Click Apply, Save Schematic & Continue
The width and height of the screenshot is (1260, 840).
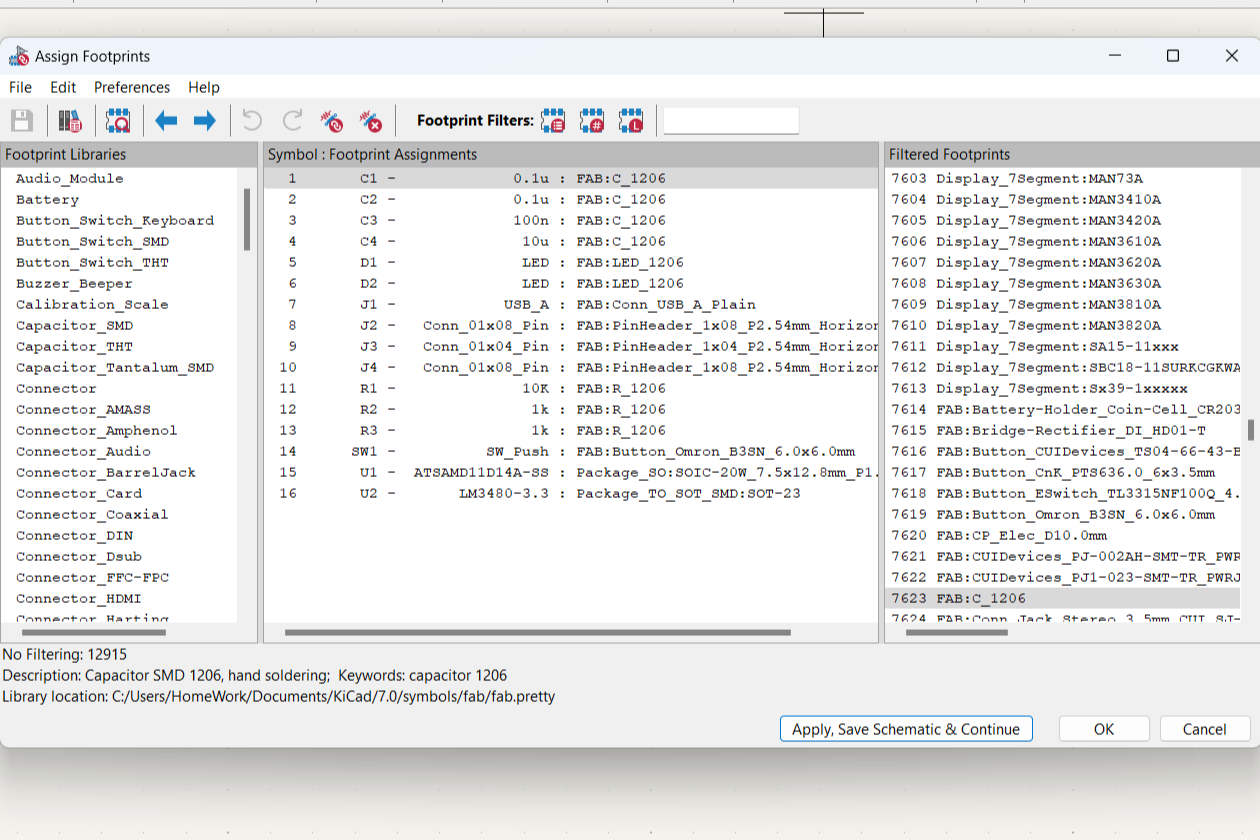[x=906, y=729]
